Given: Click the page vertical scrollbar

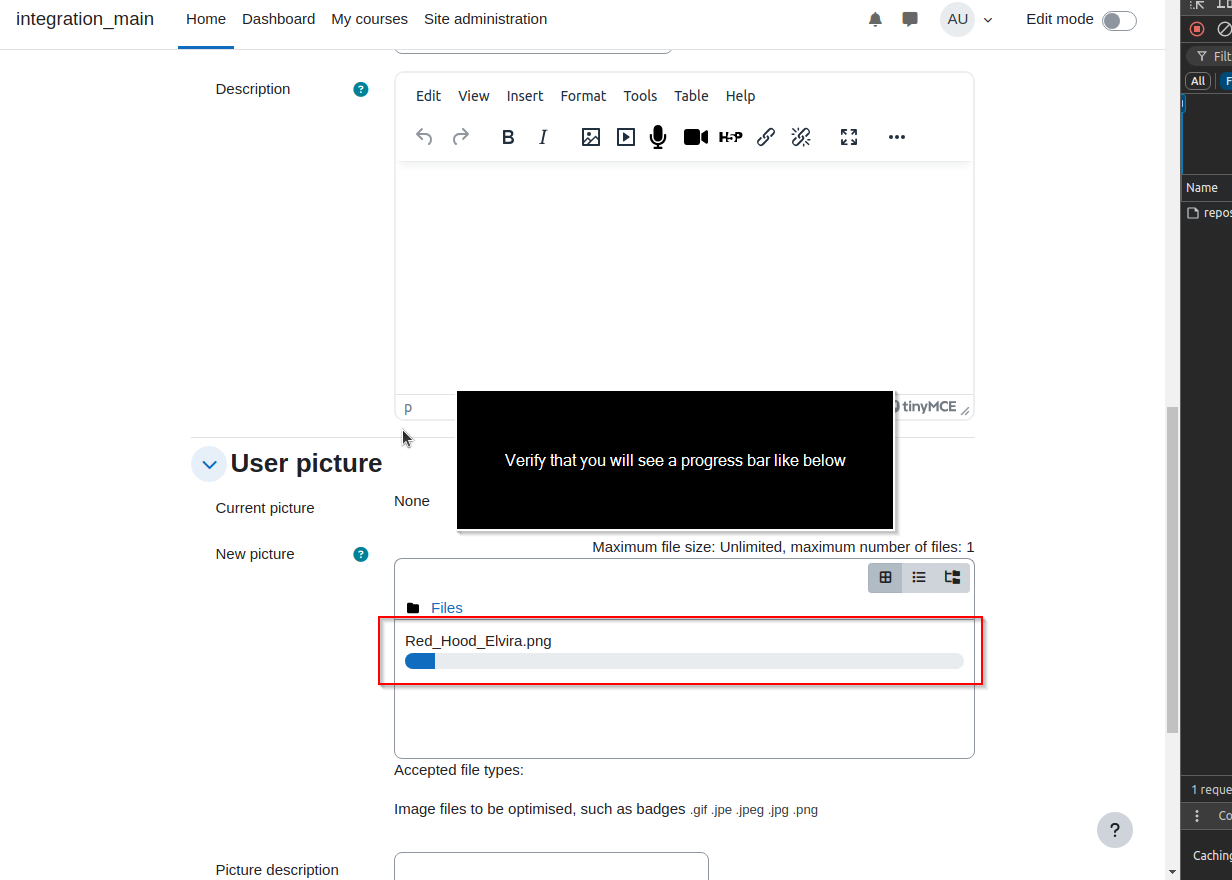Looking at the screenshot, I should click(x=1173, y=570).
